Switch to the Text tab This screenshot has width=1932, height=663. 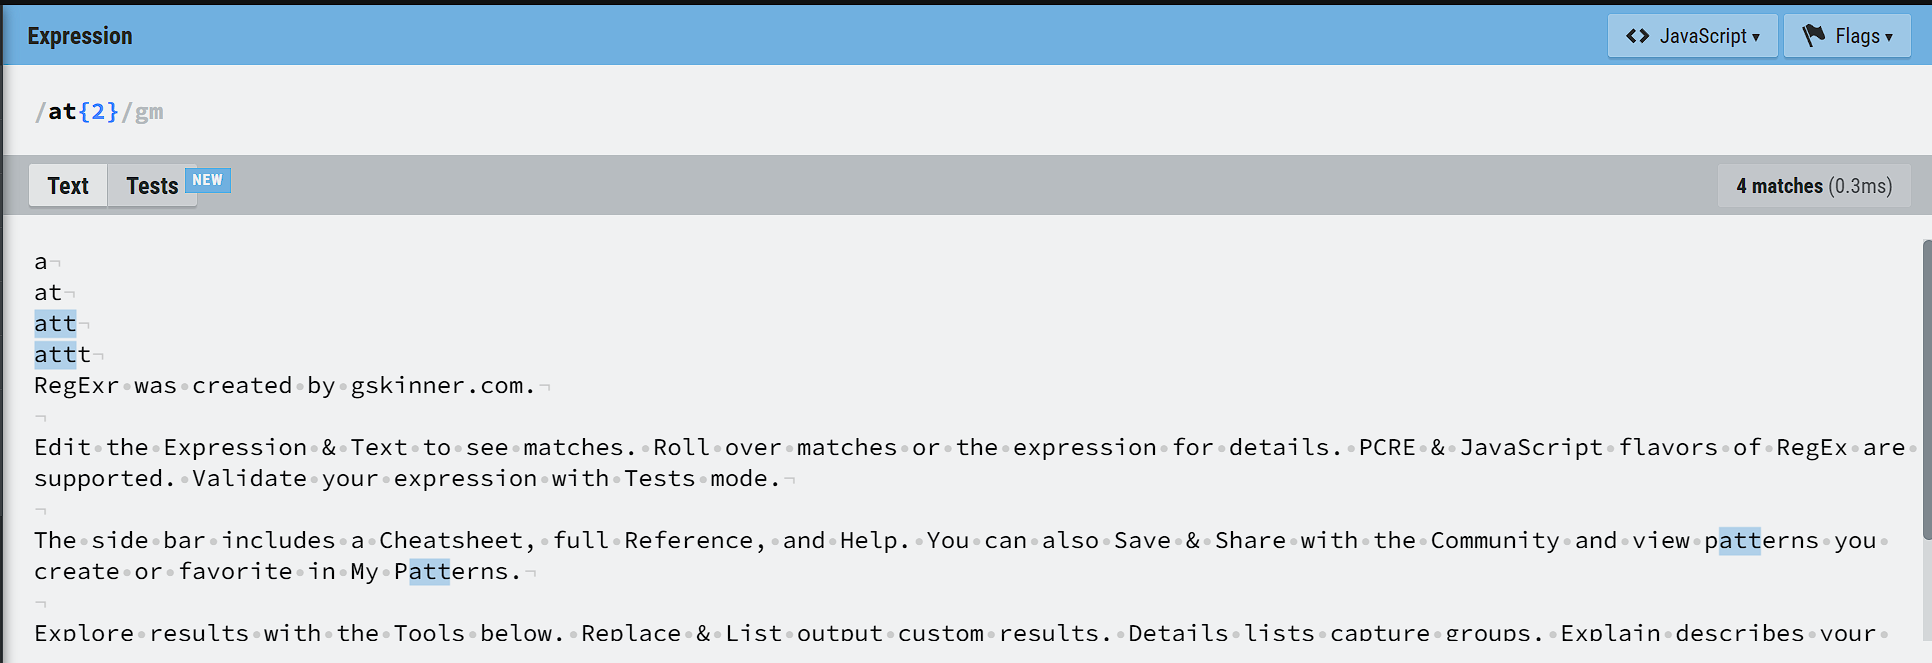coord(68,186)
